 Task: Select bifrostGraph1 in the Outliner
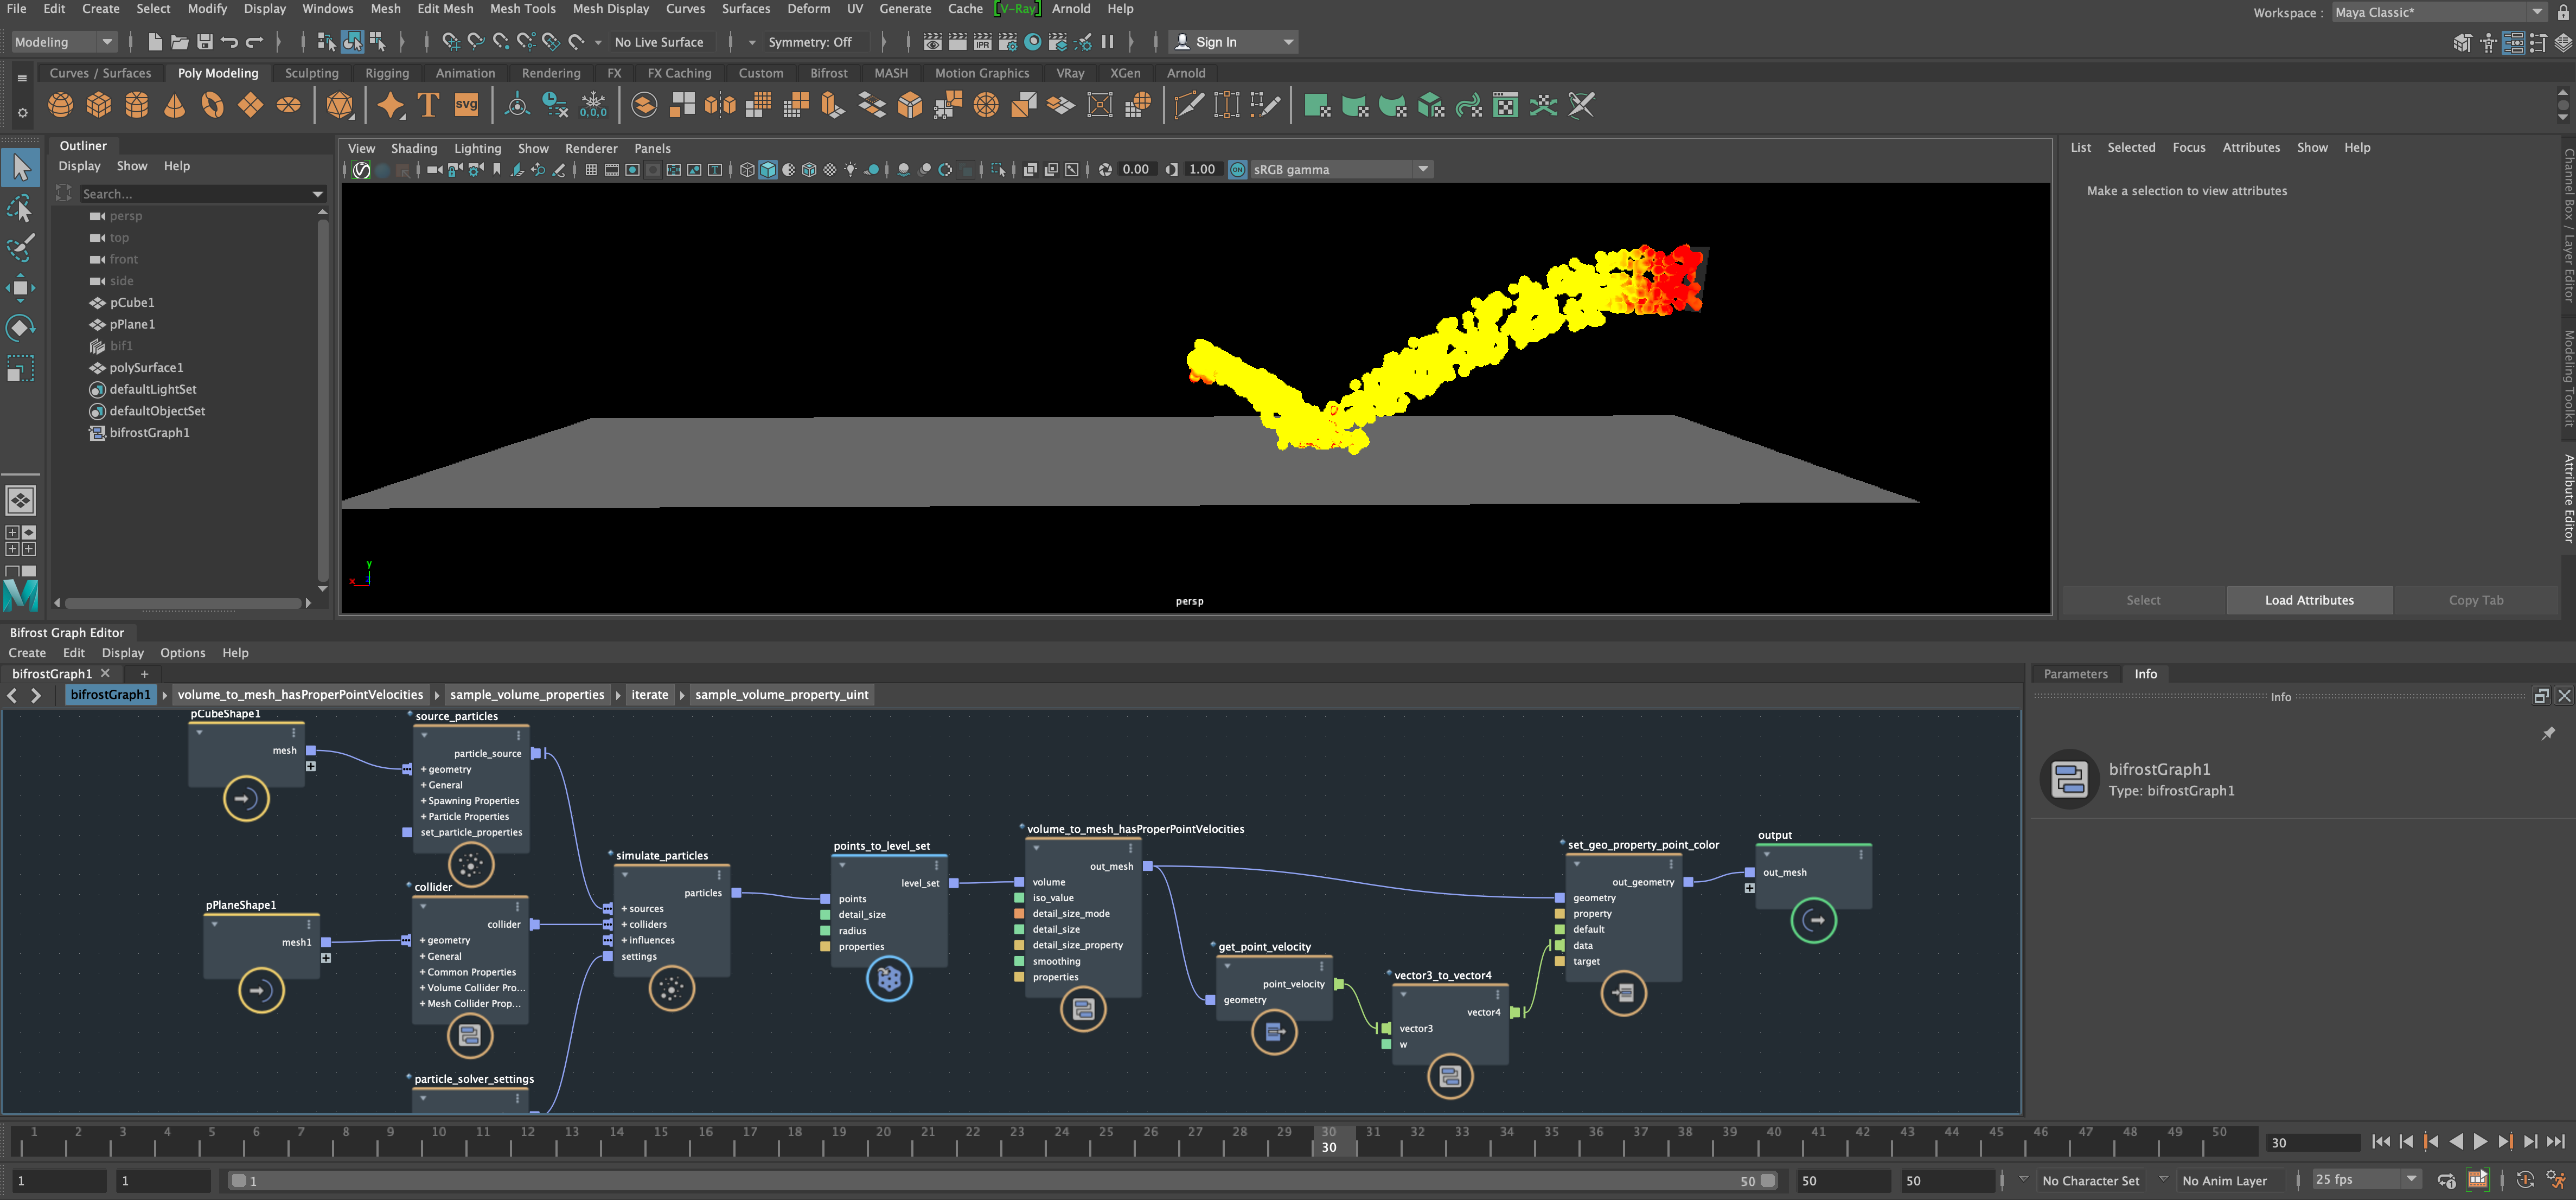point(150,432)
